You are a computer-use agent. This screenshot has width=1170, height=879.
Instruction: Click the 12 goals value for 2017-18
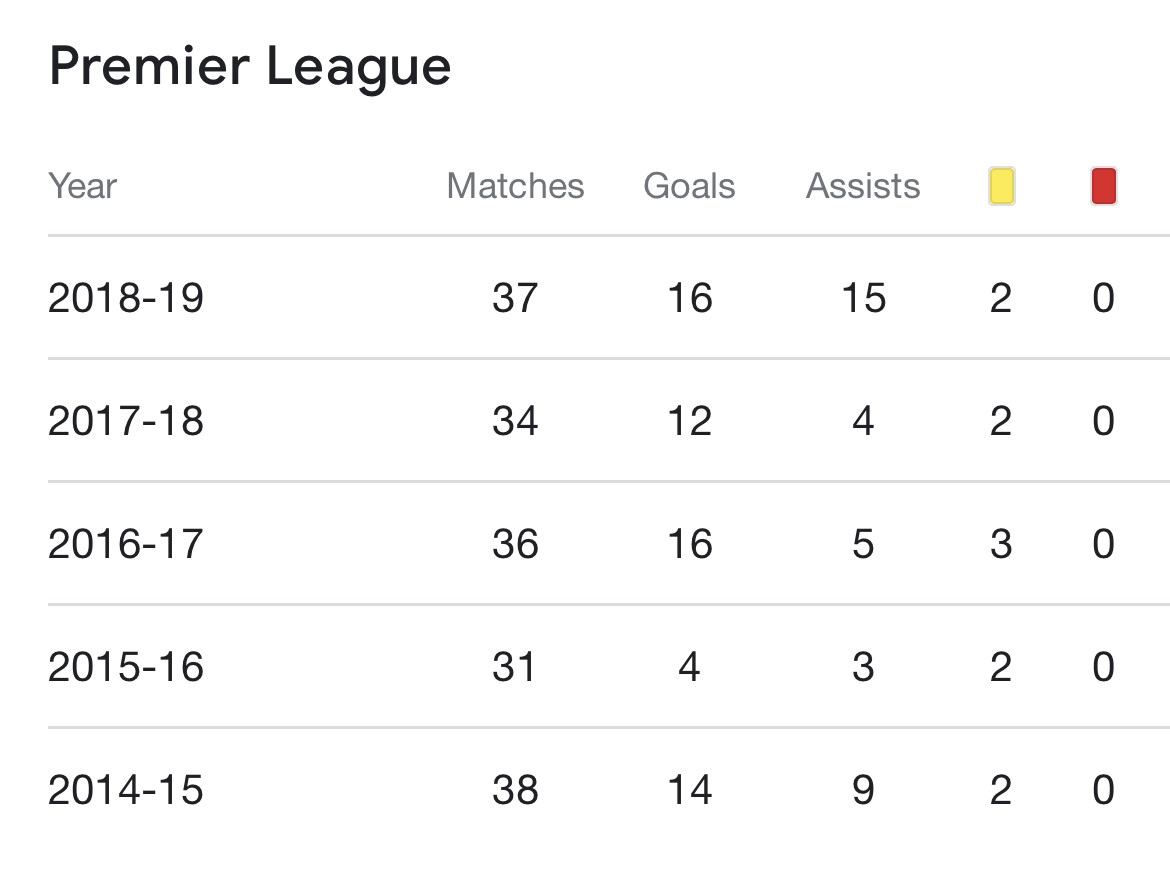coord(689,421)
